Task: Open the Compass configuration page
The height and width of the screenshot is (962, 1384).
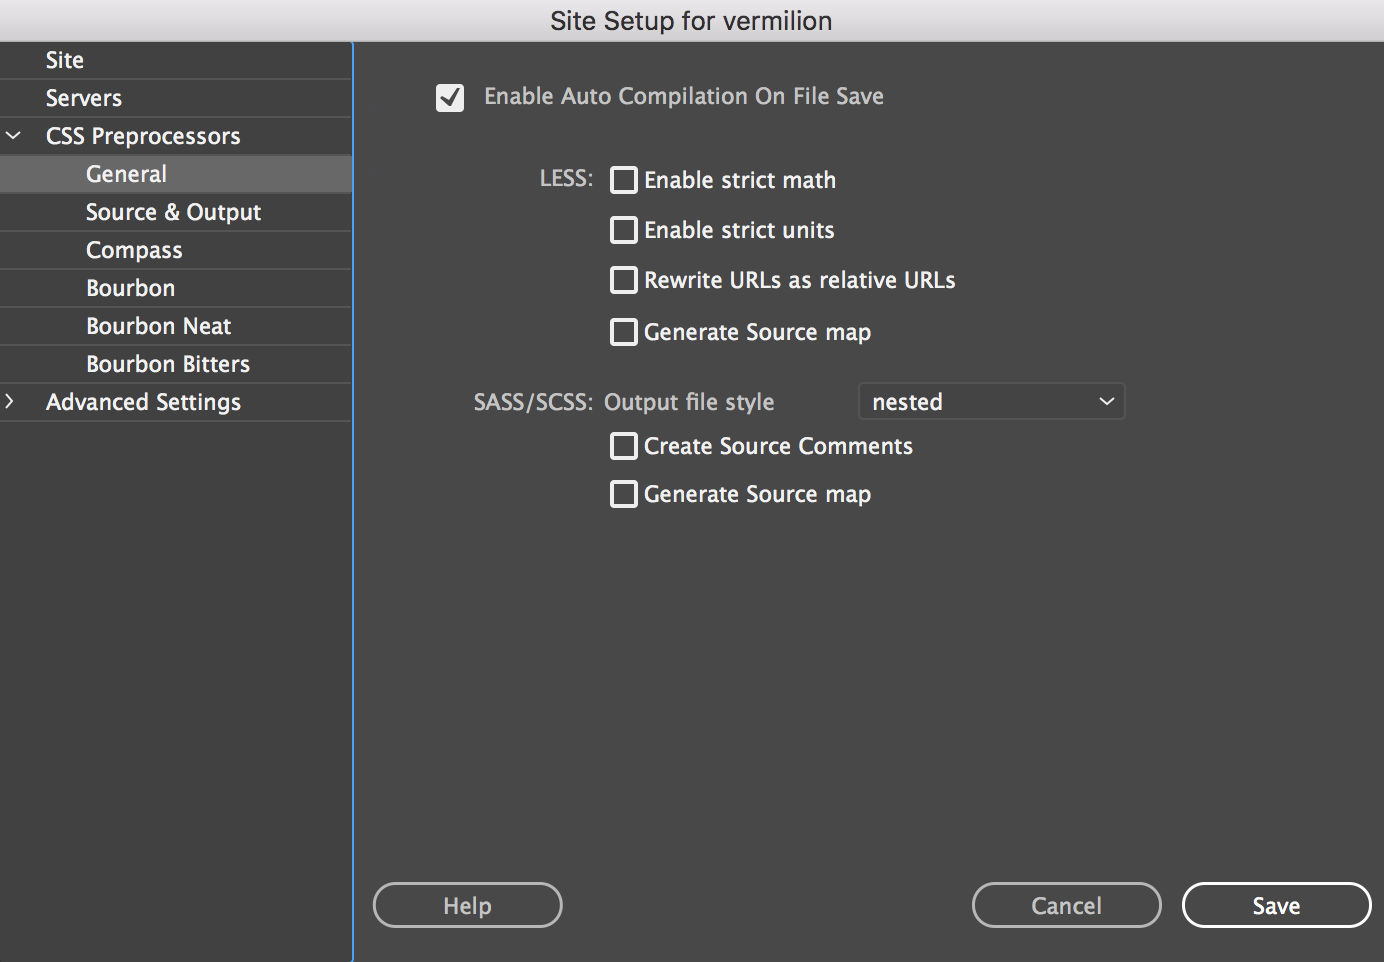Action: coord(133,249)
